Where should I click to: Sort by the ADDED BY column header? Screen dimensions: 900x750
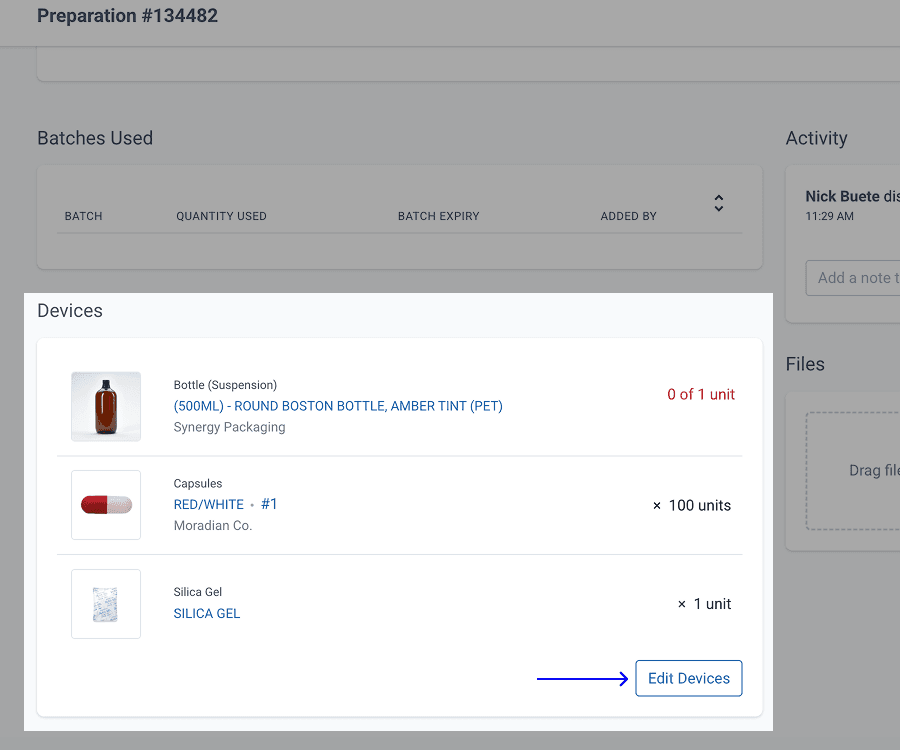click(x=629, y=216)
